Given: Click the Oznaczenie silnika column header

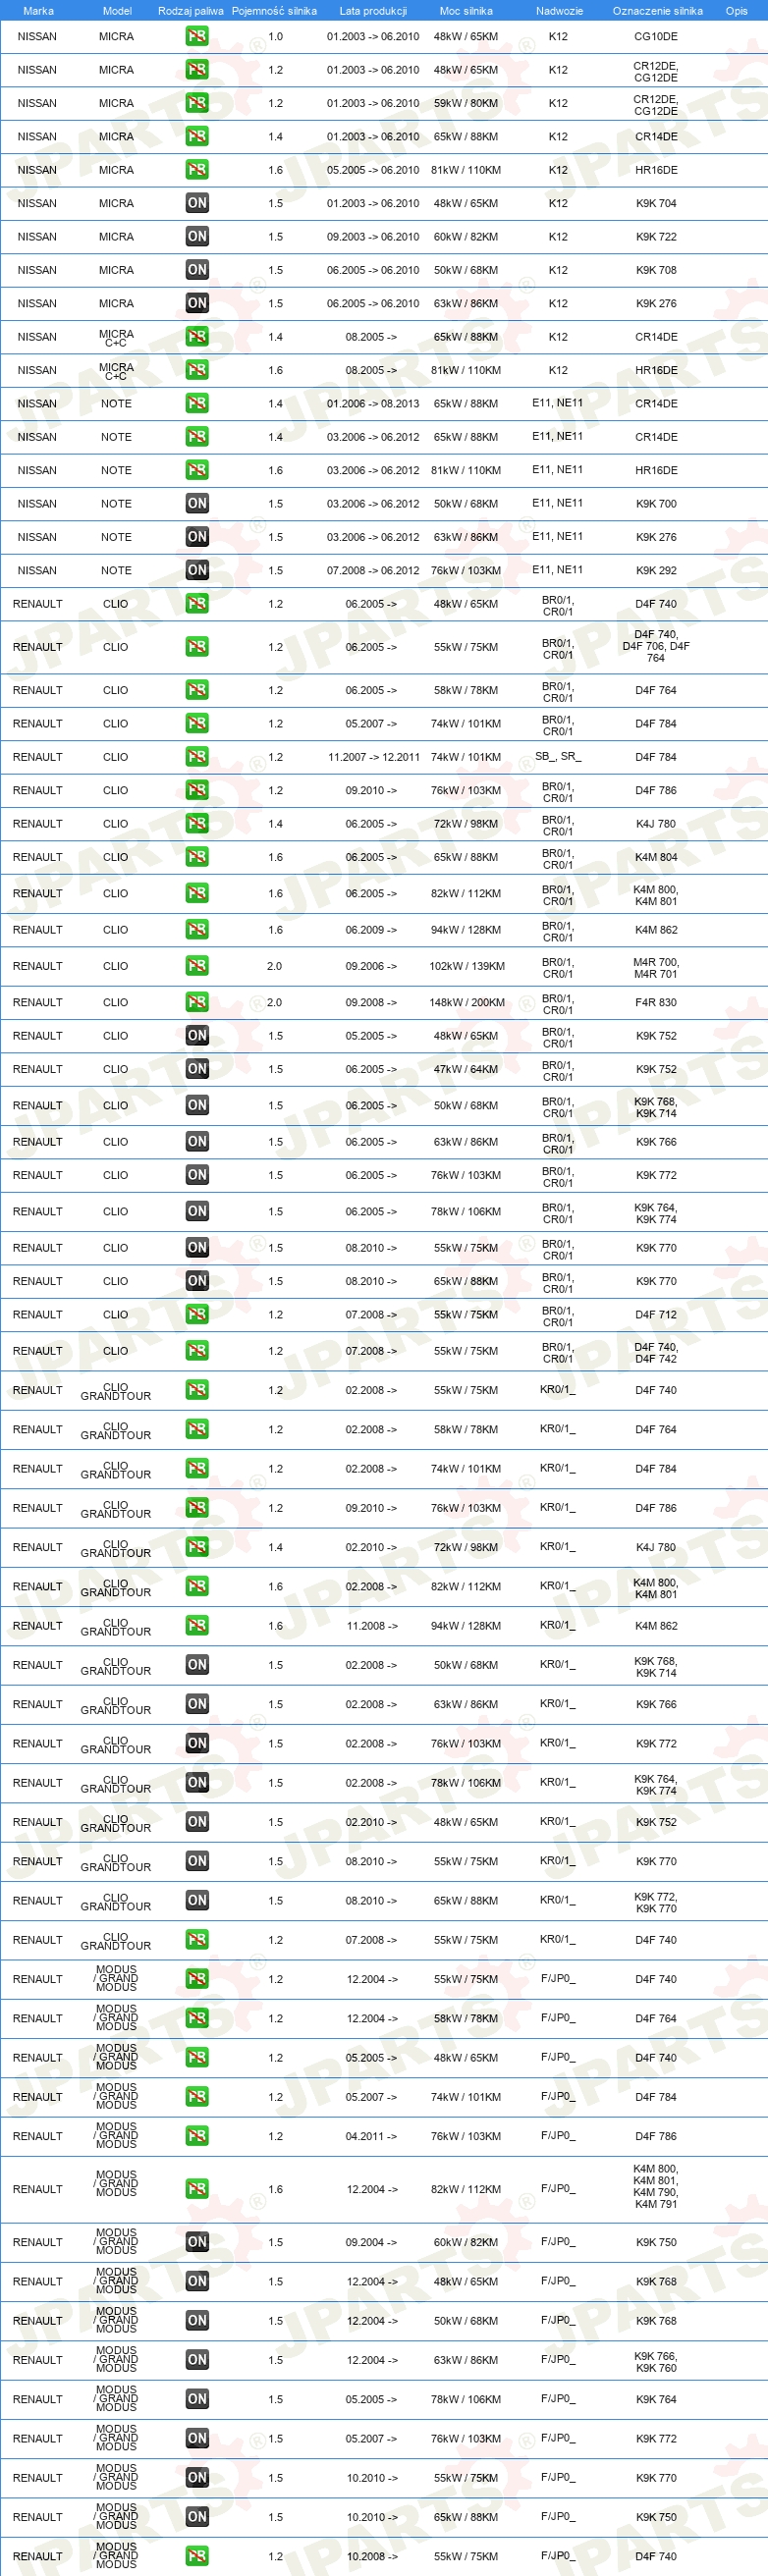Looking at the screenshot, I should 657,11.
